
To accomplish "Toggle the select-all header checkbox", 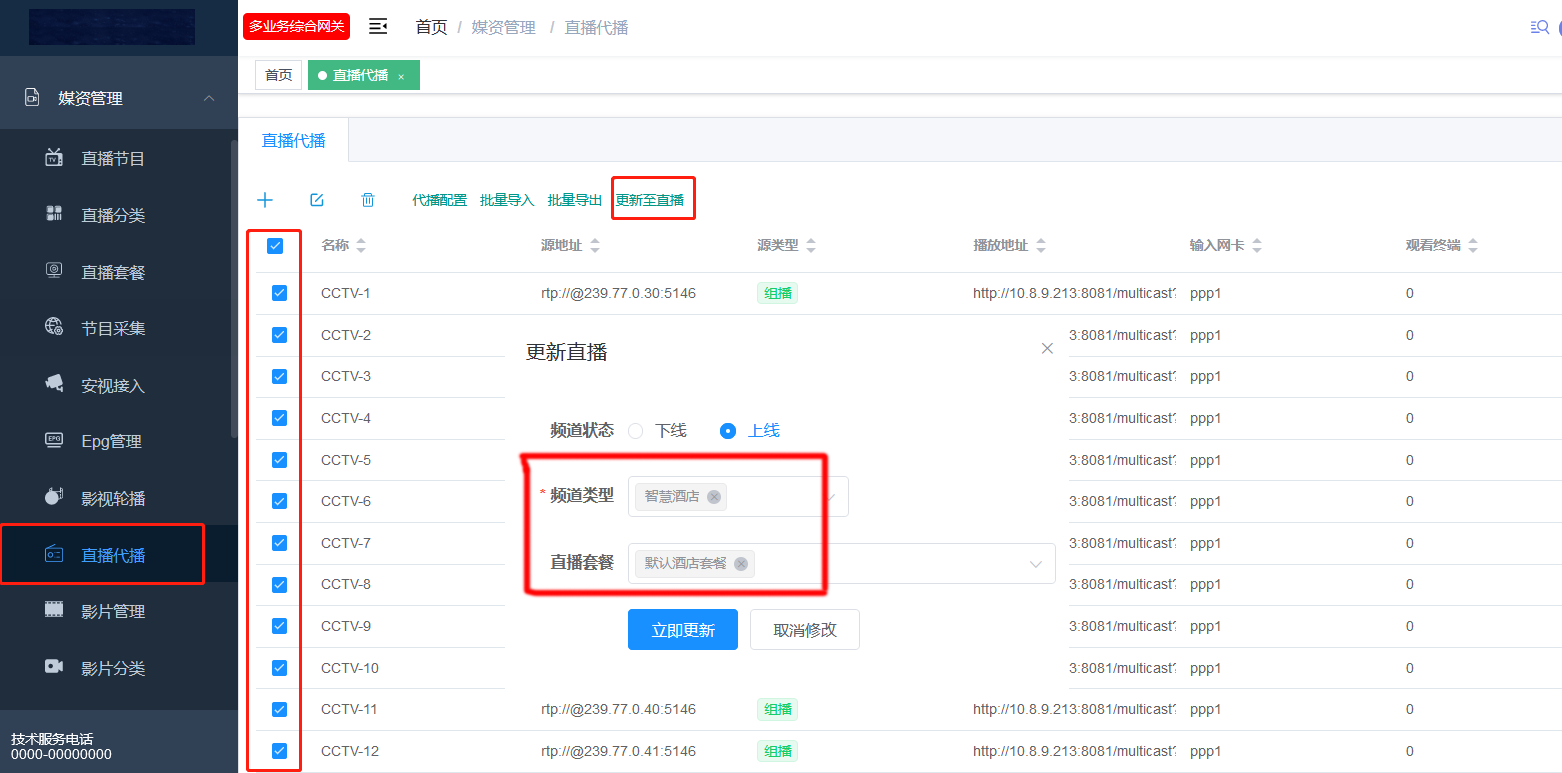I will click(x=275, y=246).
